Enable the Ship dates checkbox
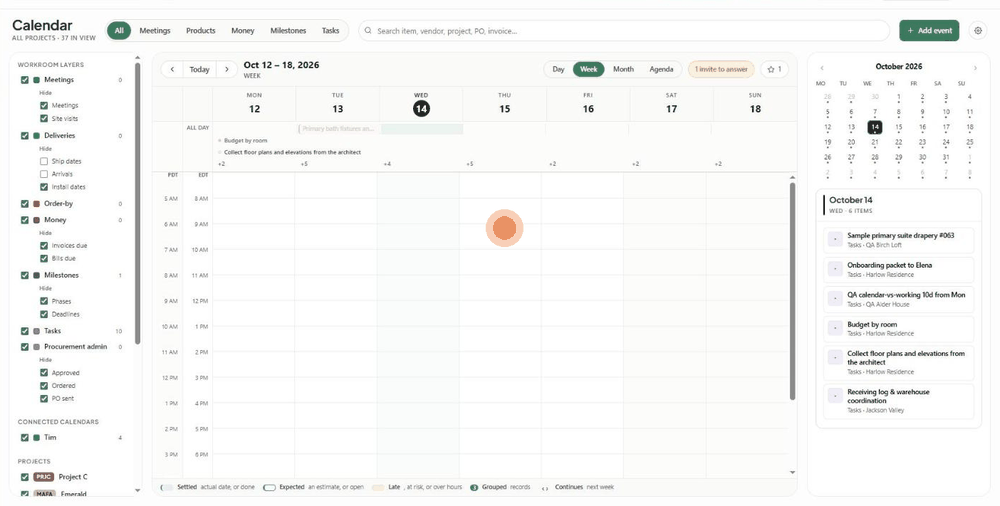 pyautogui.click(x=44, y=161)
